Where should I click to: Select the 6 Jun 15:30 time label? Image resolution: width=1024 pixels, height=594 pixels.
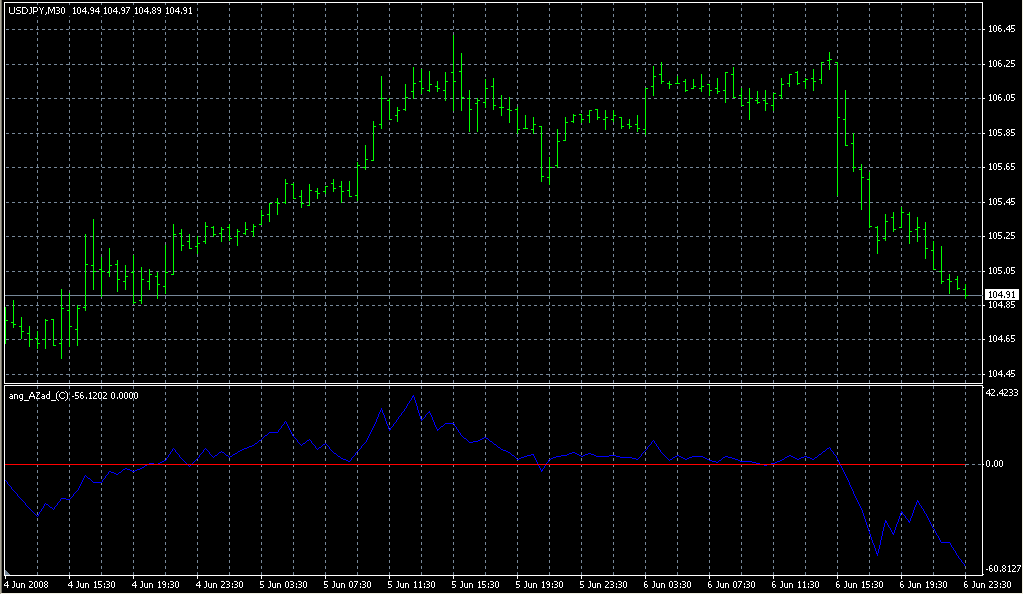click(x=861, y=582)
